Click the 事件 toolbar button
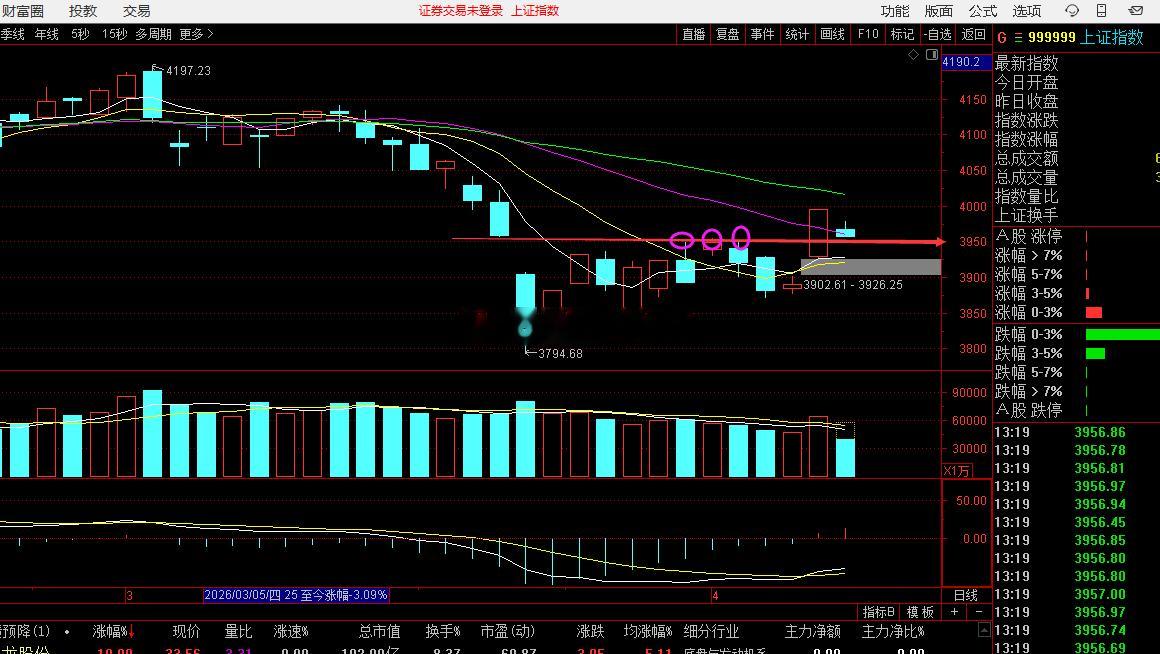1160x654 pixels. tap(762, 34)
